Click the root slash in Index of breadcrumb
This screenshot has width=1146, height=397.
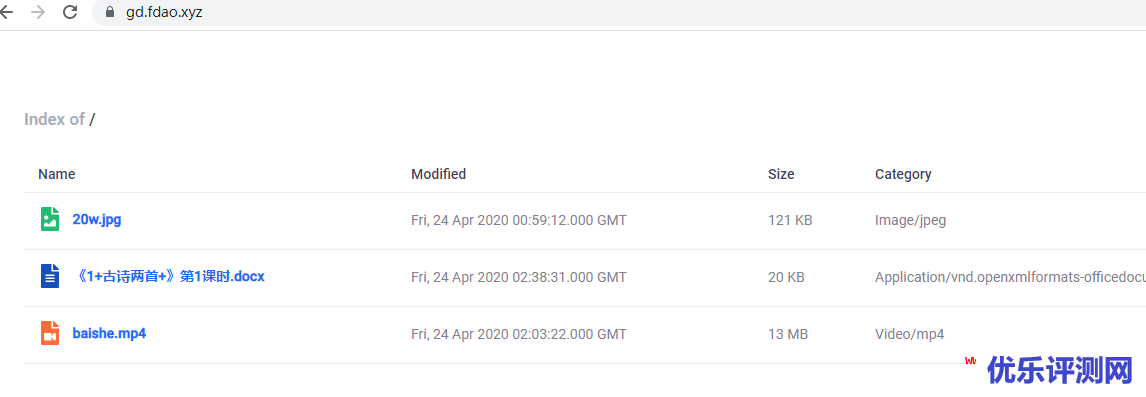coord(92,119)
